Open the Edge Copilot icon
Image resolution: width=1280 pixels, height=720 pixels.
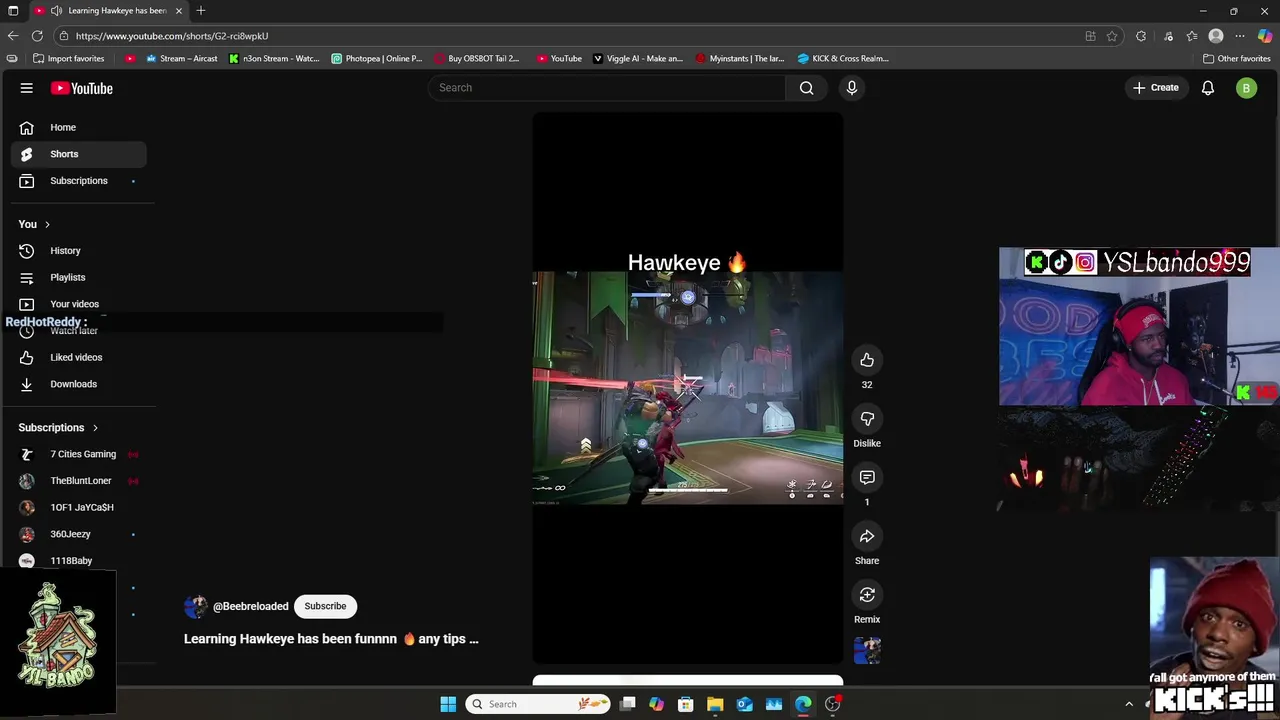click(x=1265, y=36)
